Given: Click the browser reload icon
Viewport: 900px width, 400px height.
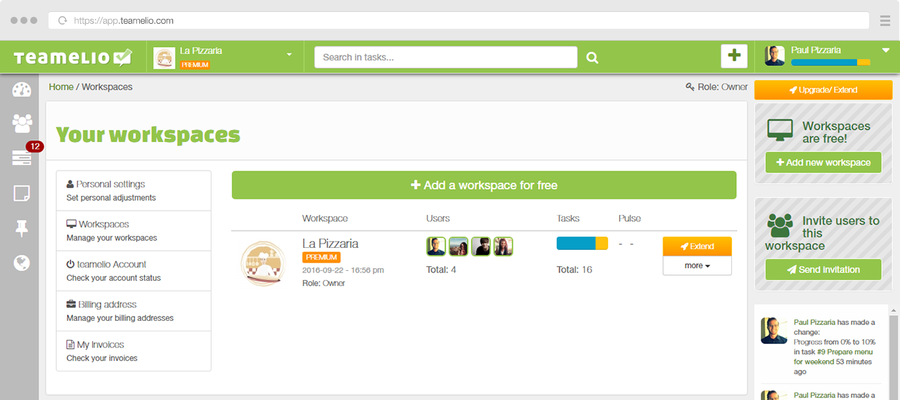Looking at the screenshot, I should point(62,21).
